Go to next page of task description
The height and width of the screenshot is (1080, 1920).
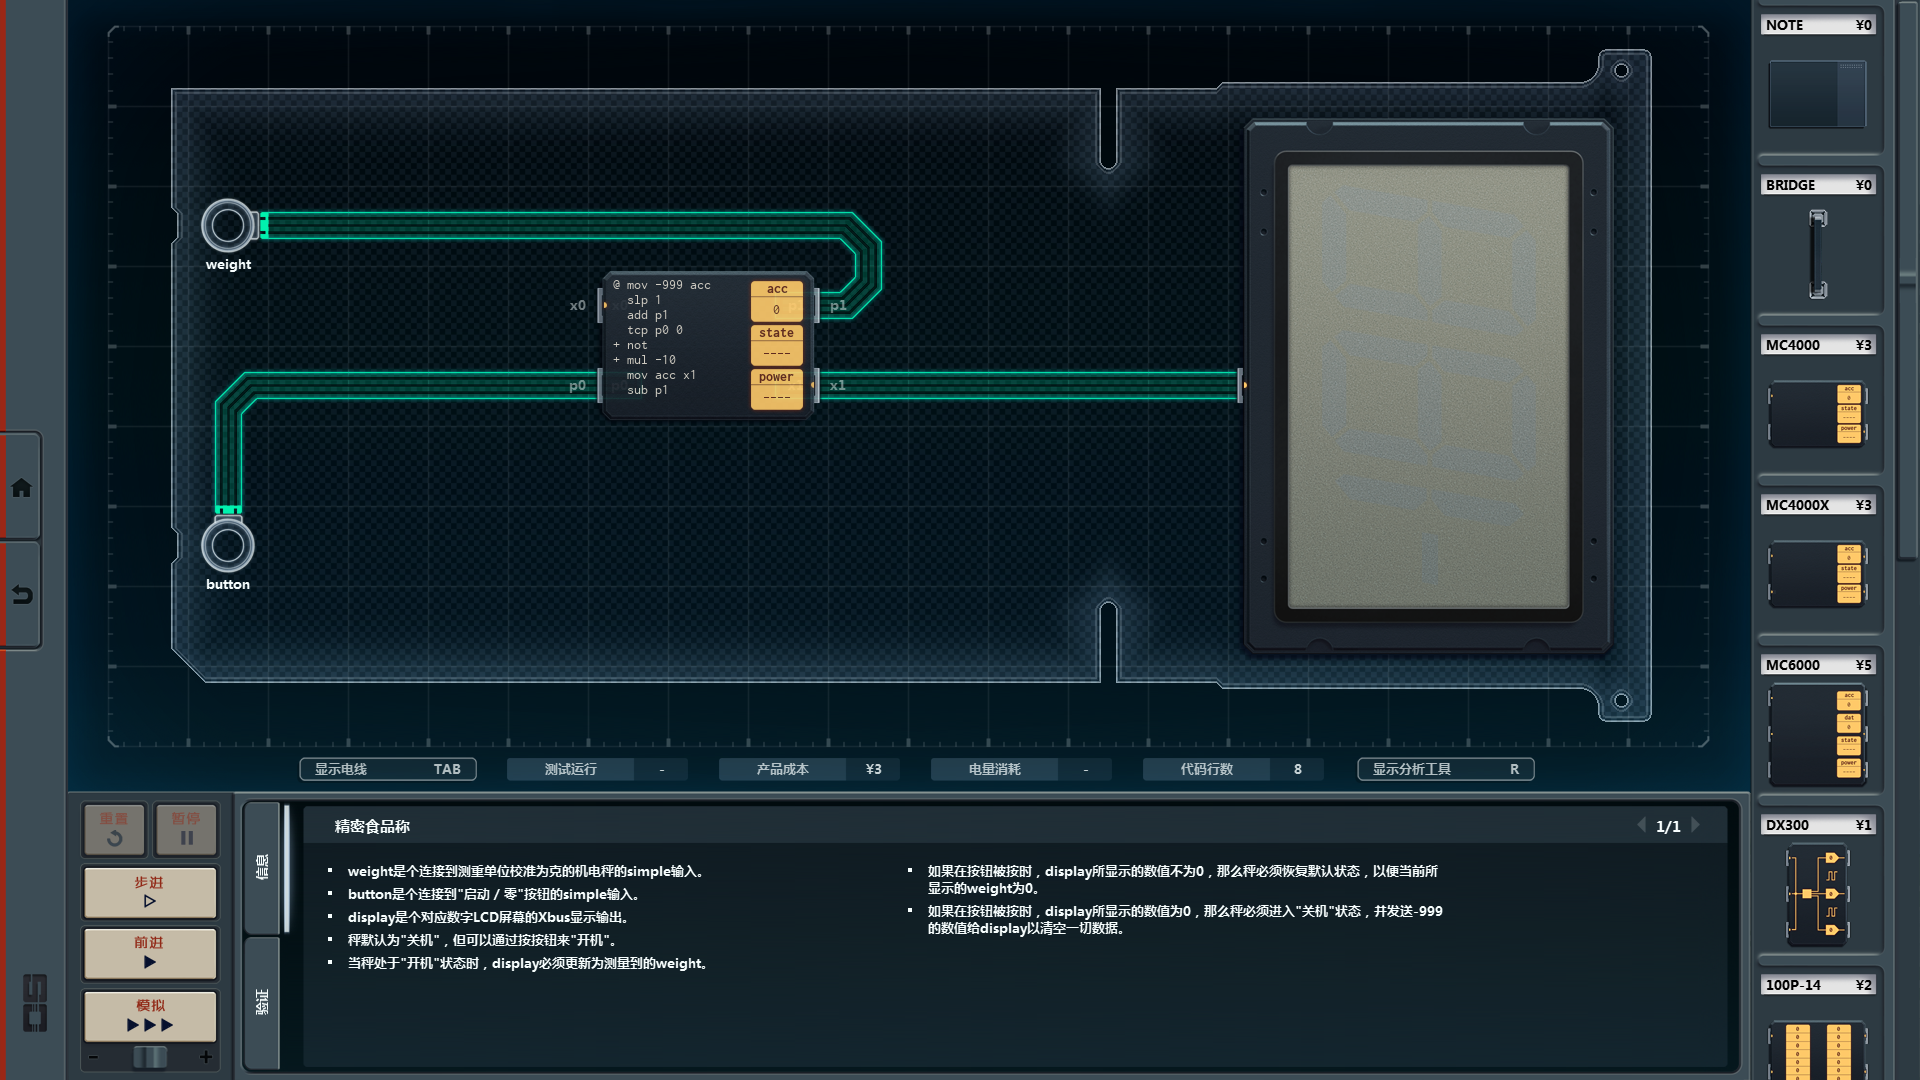click(x=1696, y=825)
